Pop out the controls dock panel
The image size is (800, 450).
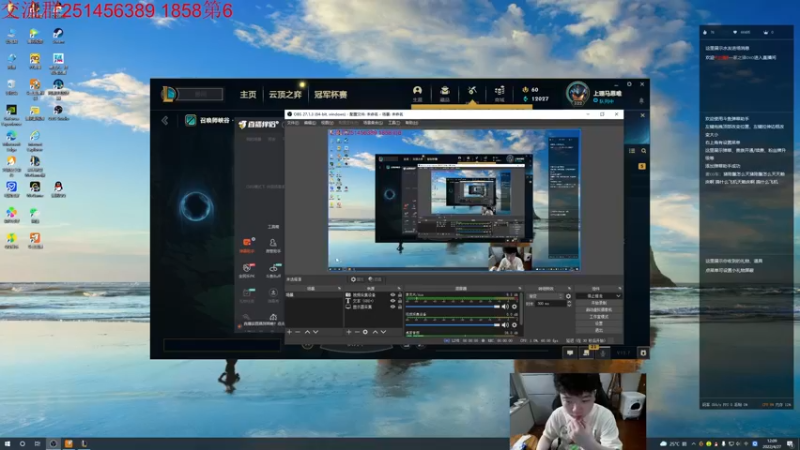click(x=620, y=289)
